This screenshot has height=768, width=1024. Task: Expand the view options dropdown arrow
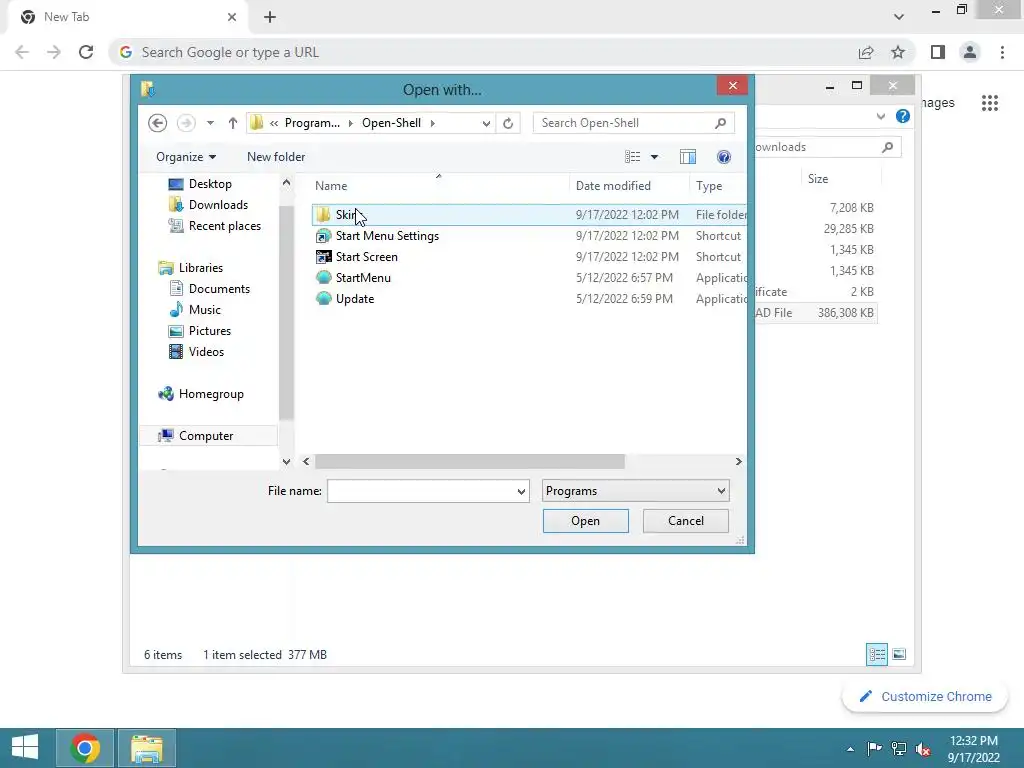pyautogui.click(x=654, y=157)
